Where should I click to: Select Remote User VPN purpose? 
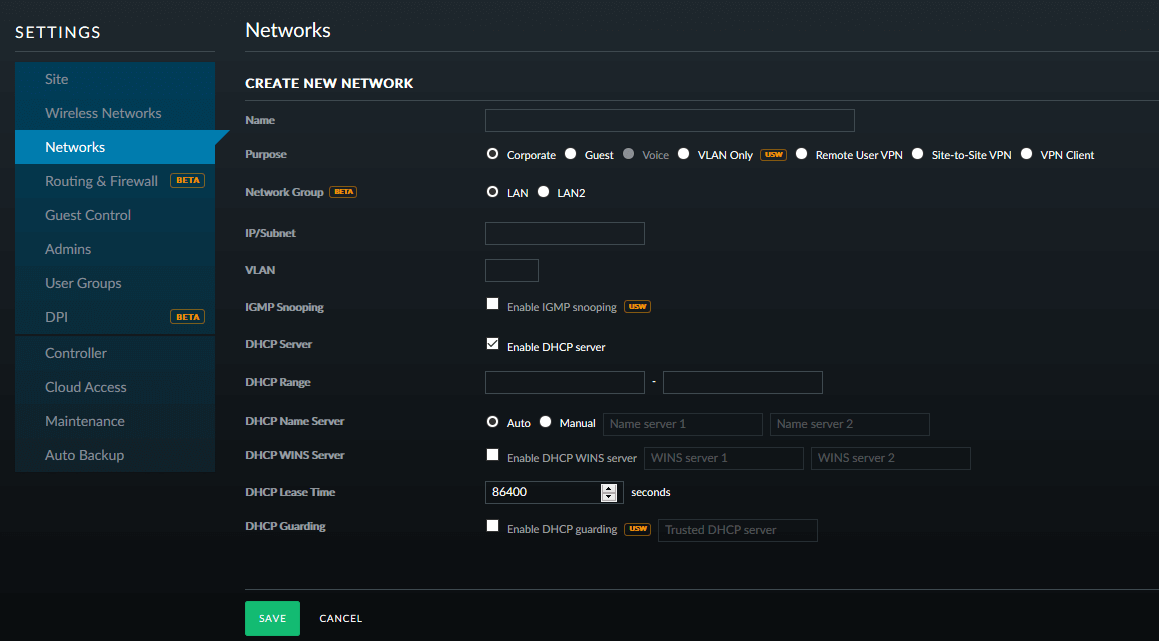click(802, 154)
